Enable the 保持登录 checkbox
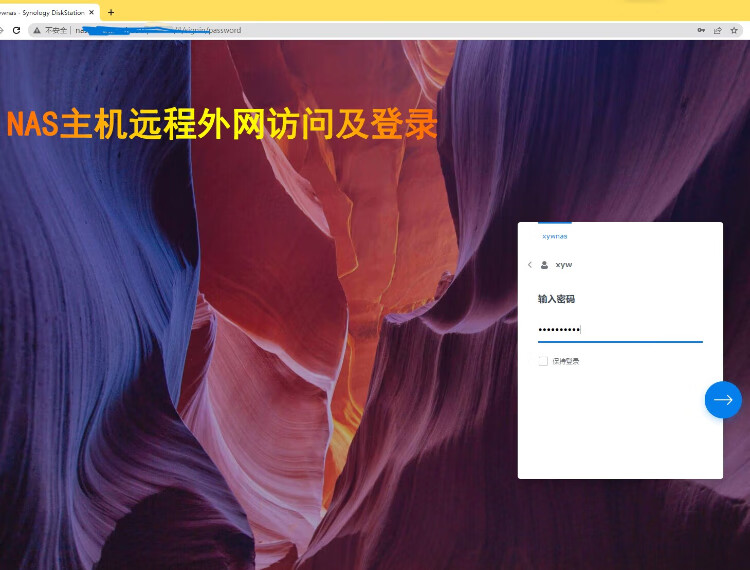 click(x=543, y=361)
